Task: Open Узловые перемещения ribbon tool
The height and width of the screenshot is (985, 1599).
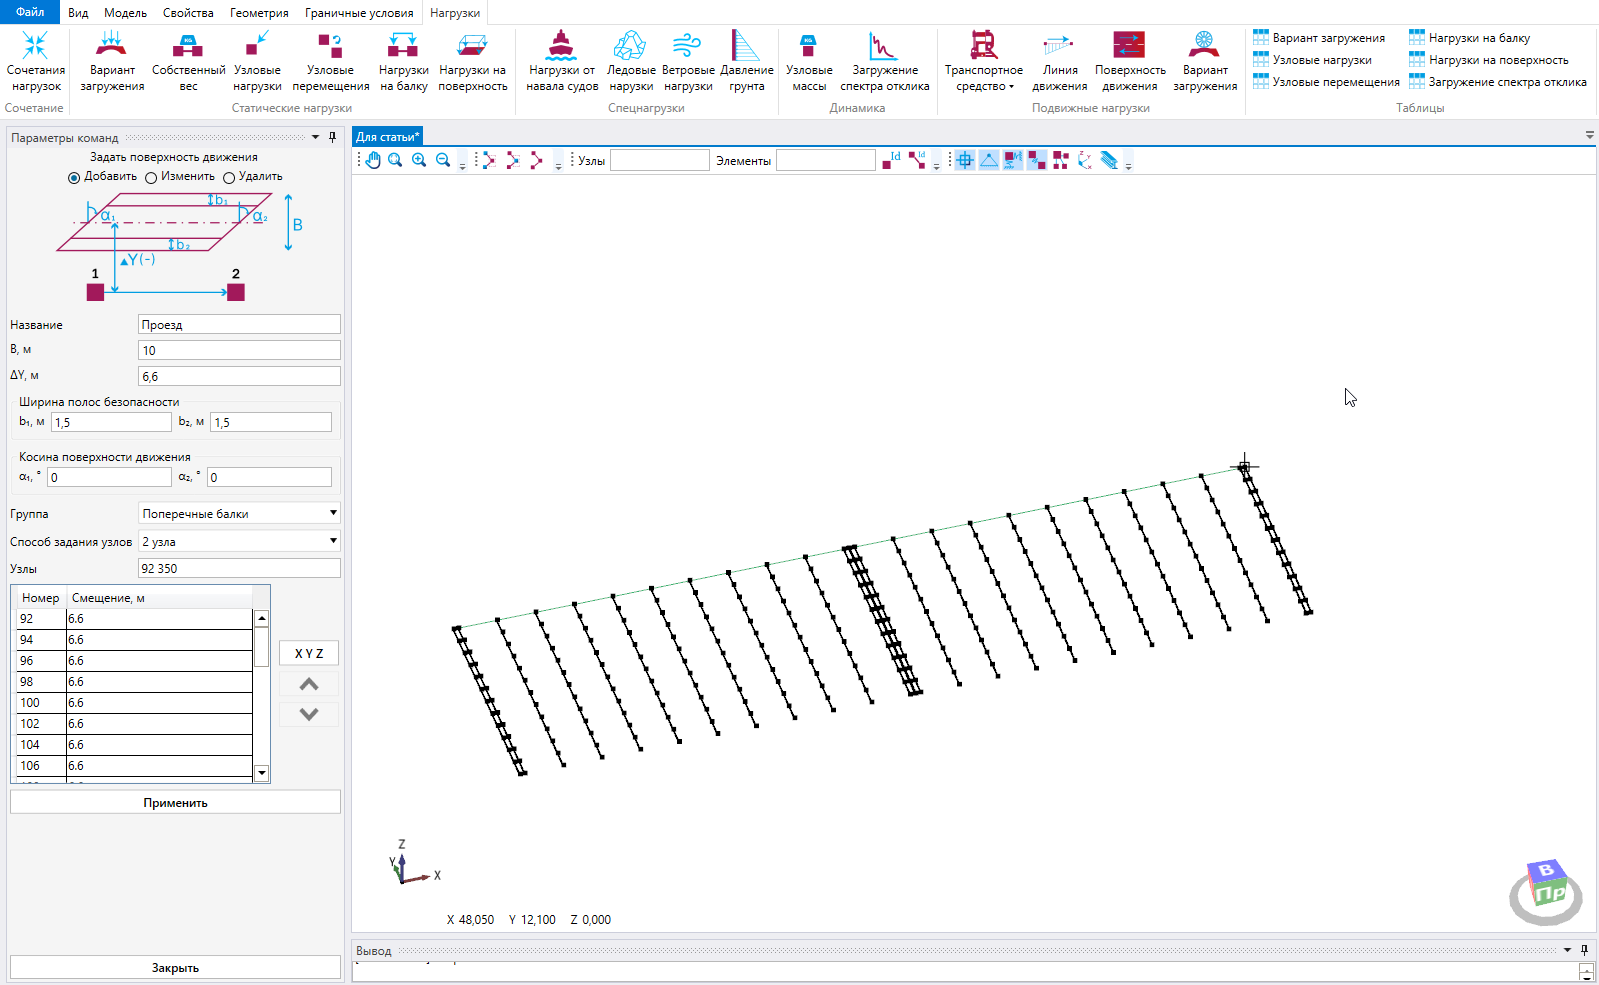Action: pos(330,62)
